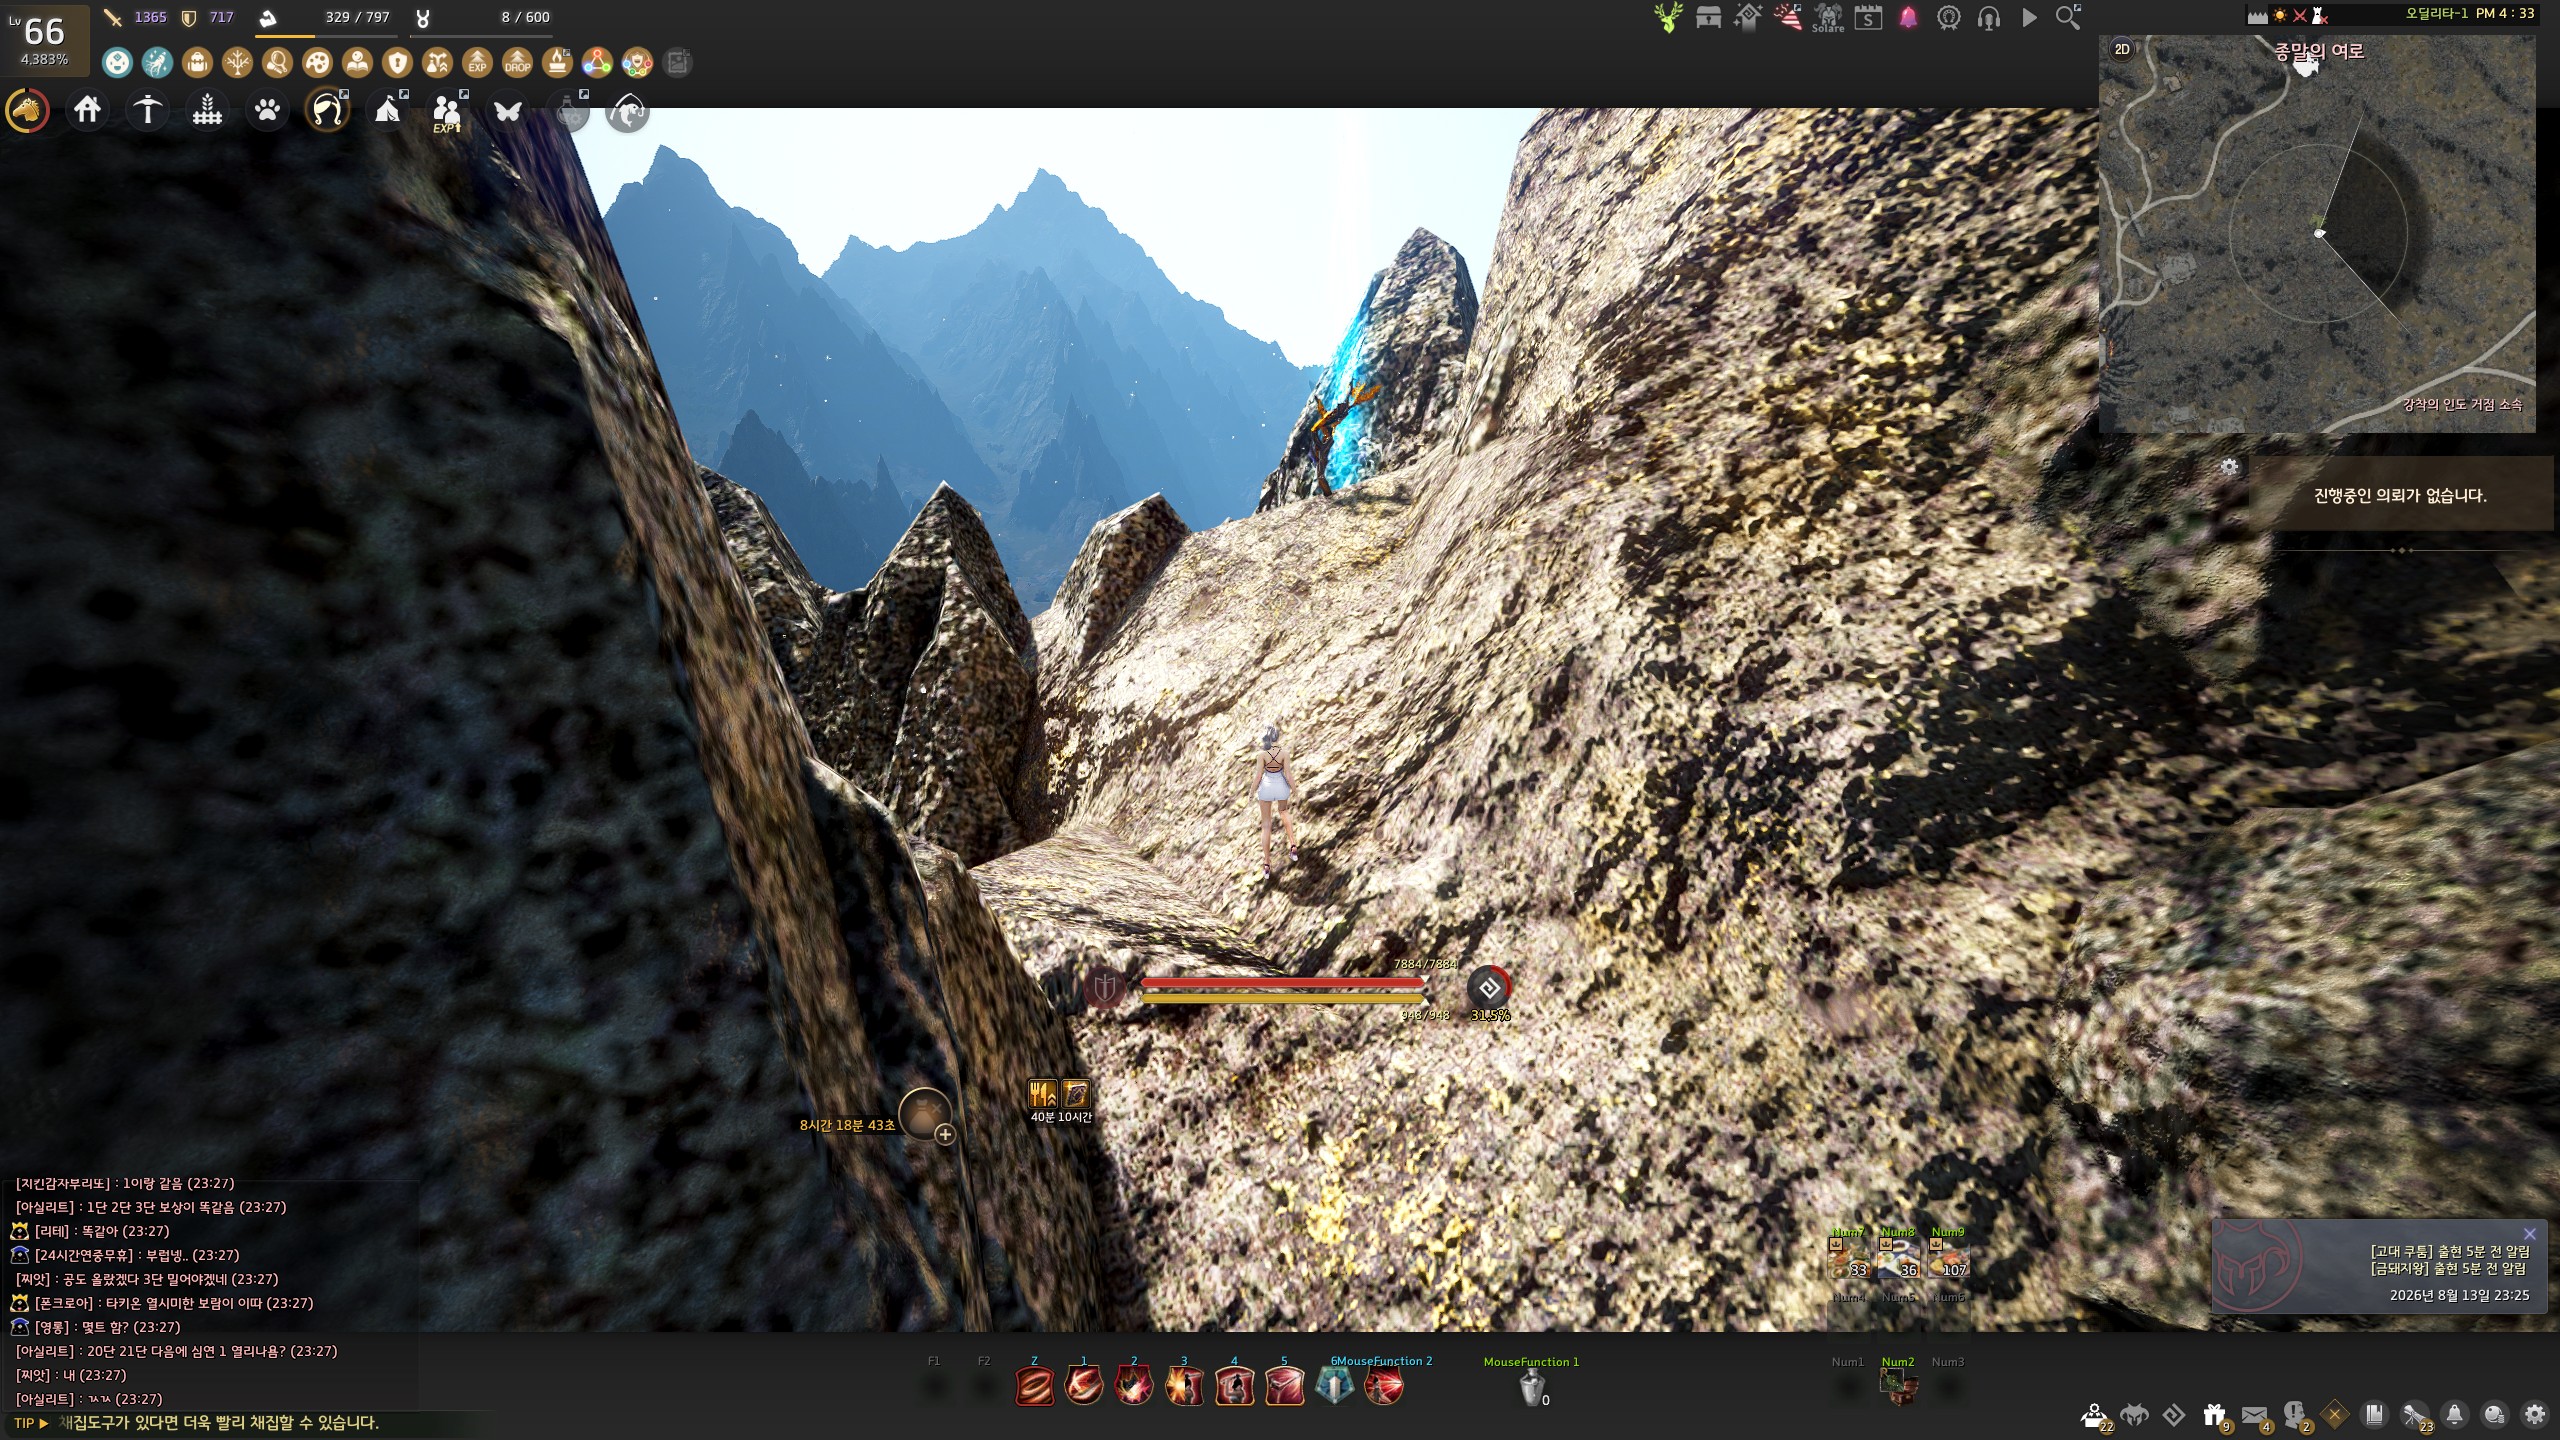
Task: Open quest widget settings gear
Action: [x=2229, y=467]
